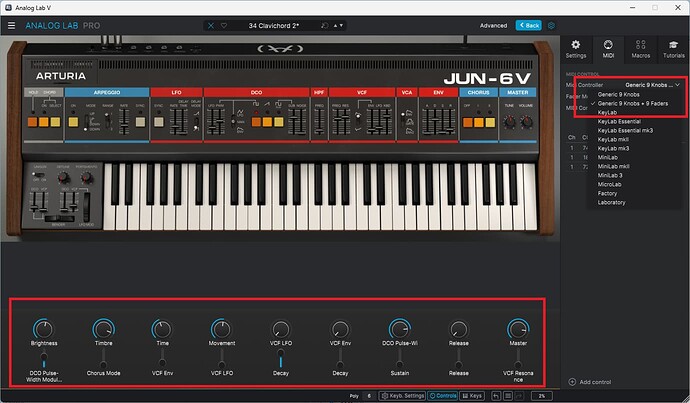Viewport: 690px width, 403px height.
Task: Choose KeyLab mk3 from list
Action: click(x=613, y=148)
